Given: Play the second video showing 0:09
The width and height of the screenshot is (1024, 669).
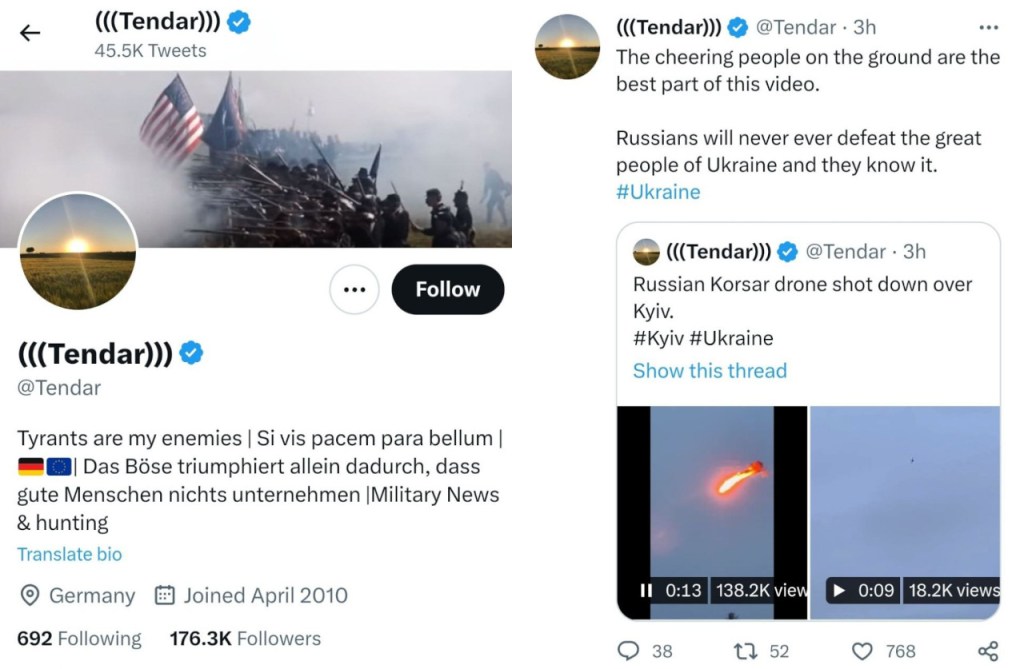Looking at the screenshot, I should pyautogui.click(x=838, y=590).
